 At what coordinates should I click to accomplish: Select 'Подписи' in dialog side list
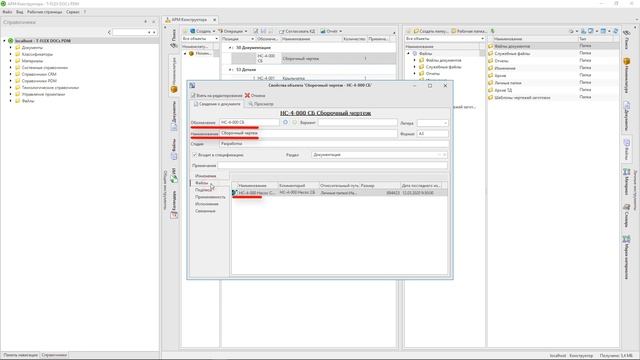(203, 190)
